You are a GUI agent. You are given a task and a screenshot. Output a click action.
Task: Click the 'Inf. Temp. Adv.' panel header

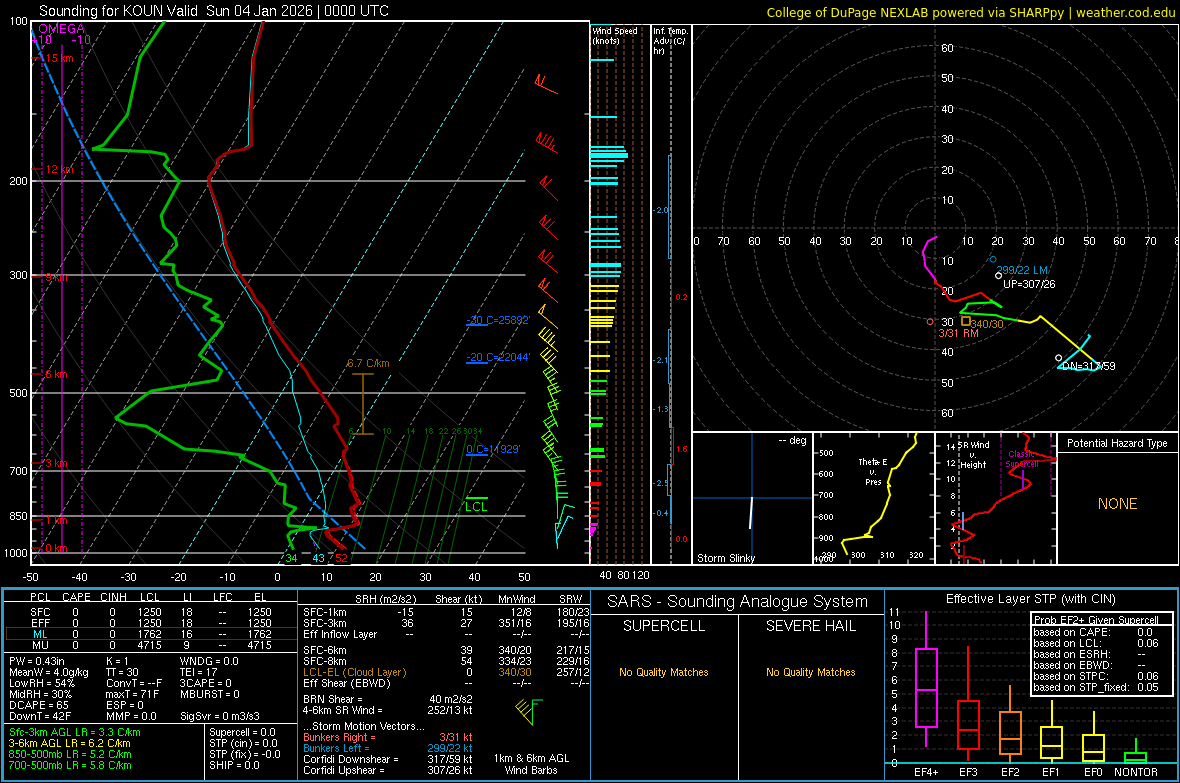click(x=670, y=41)
